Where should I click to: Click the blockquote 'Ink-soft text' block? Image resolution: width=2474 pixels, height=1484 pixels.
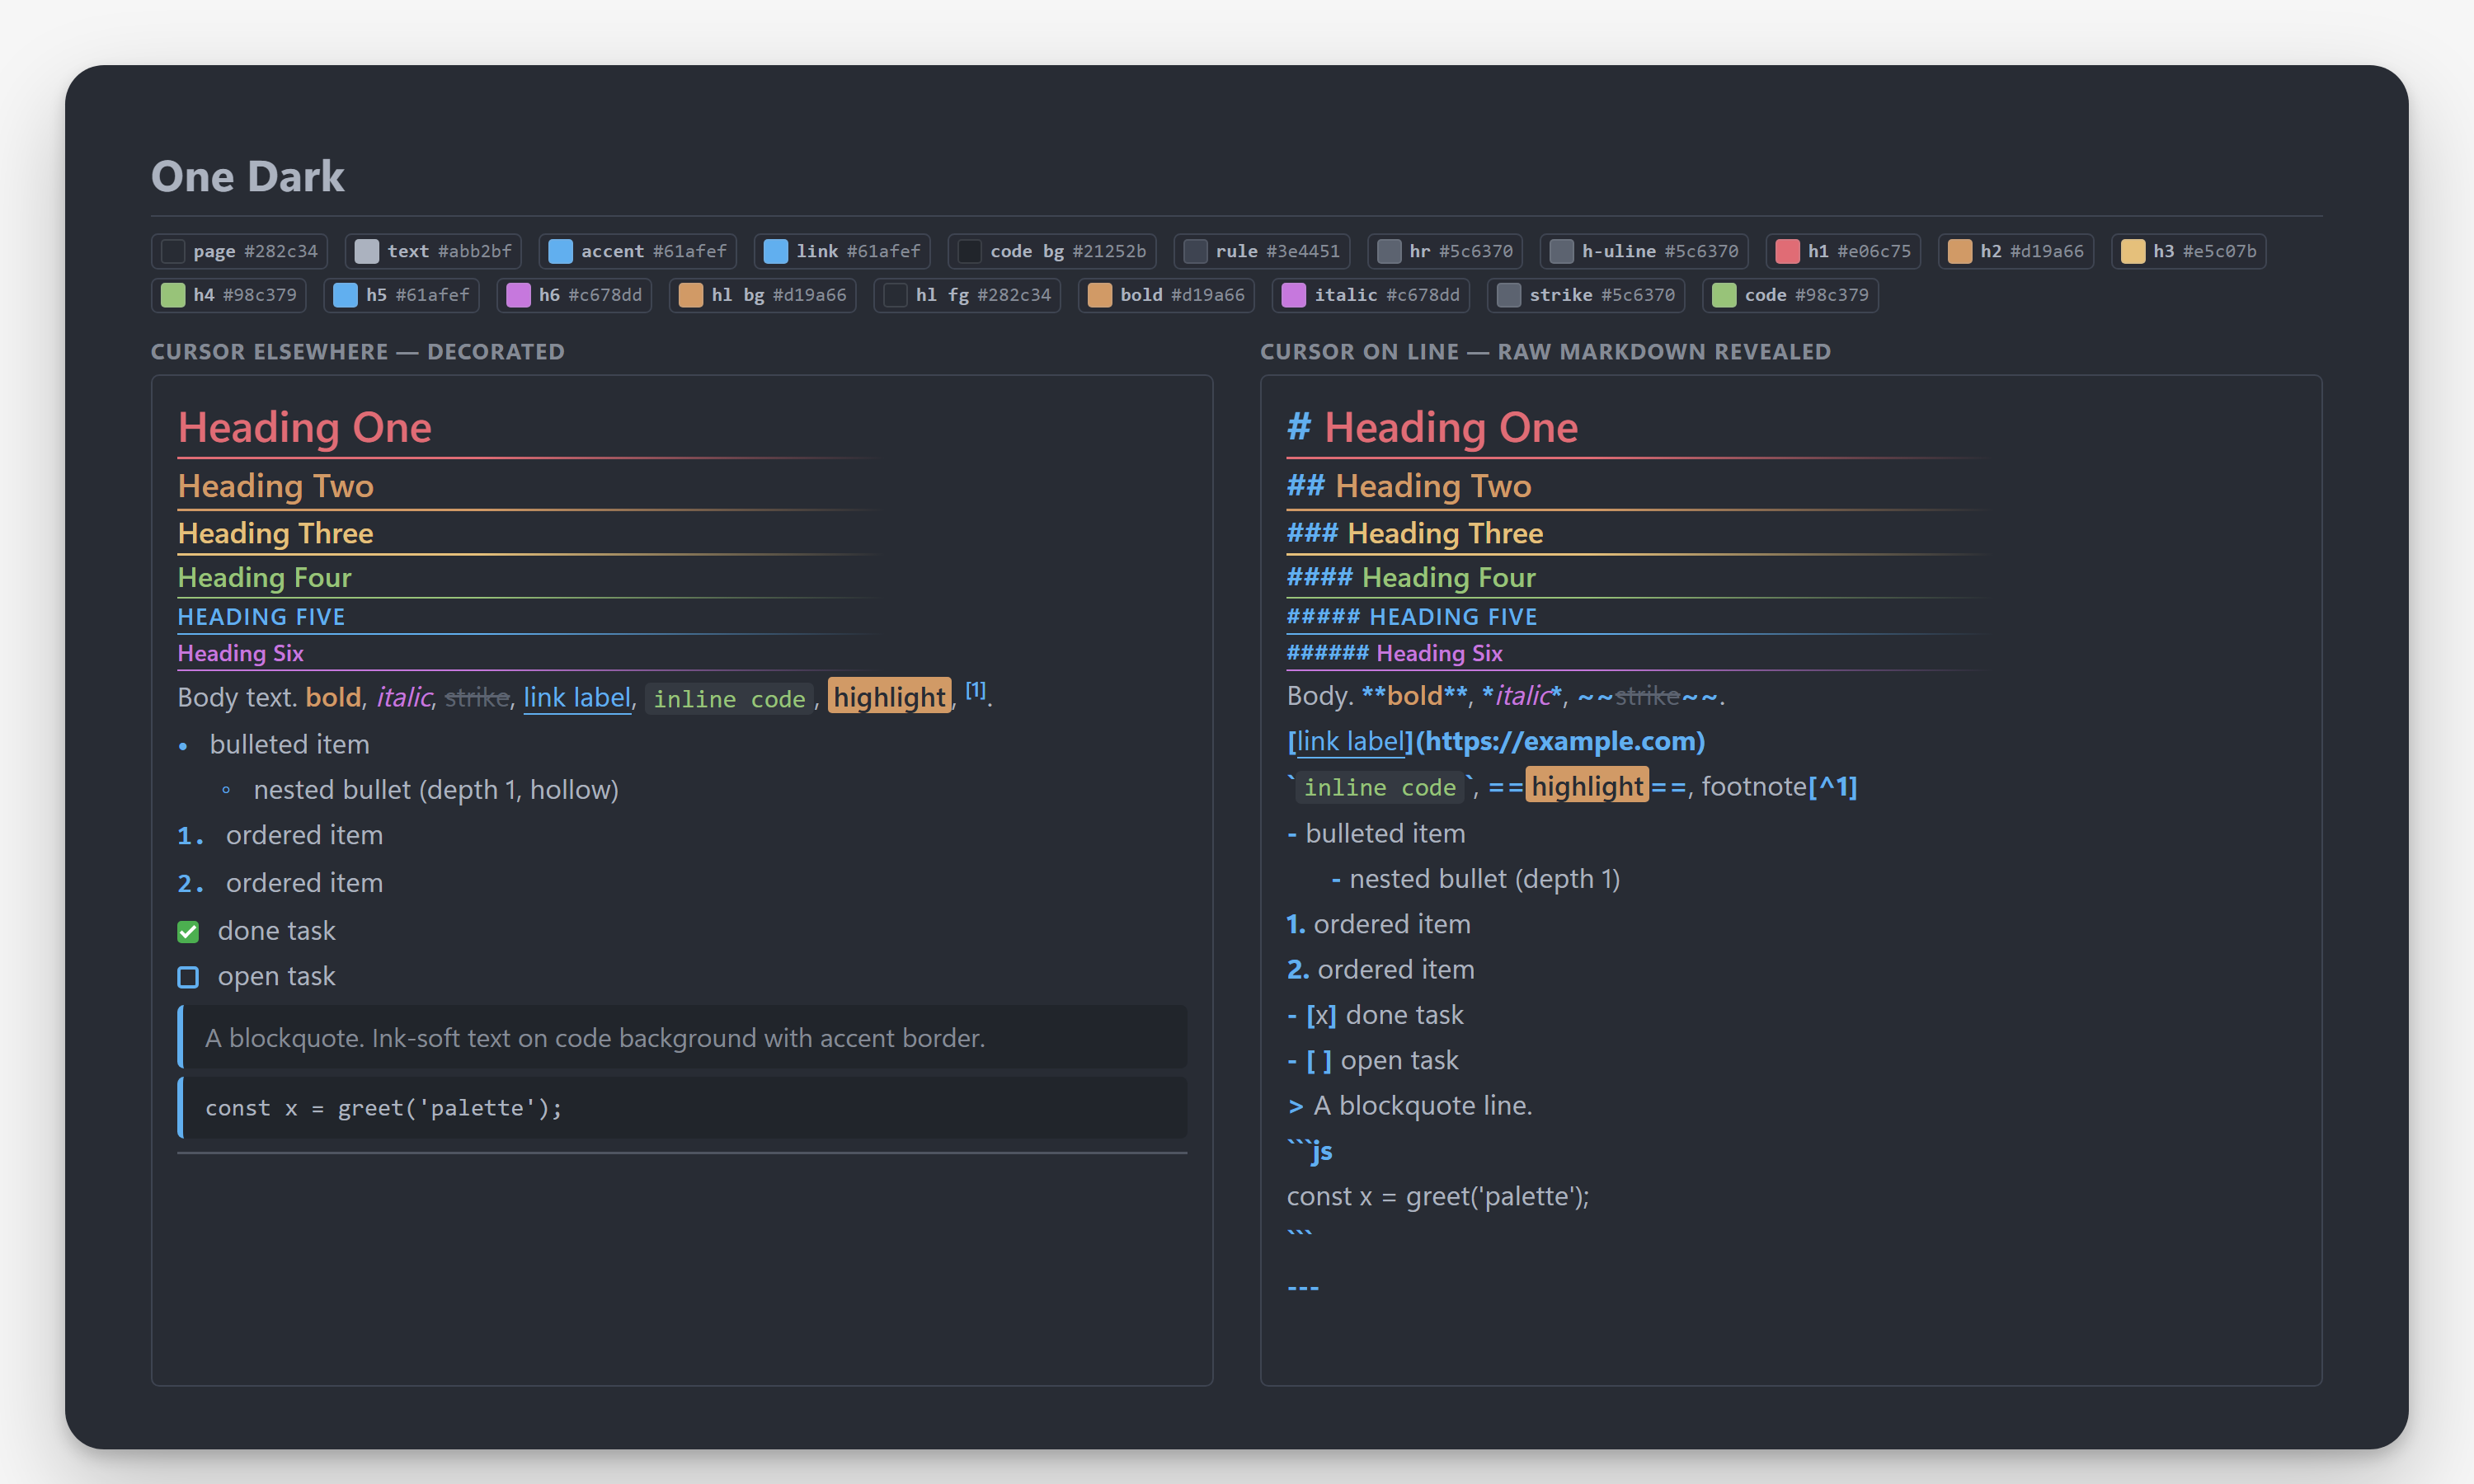point(682,1037)
